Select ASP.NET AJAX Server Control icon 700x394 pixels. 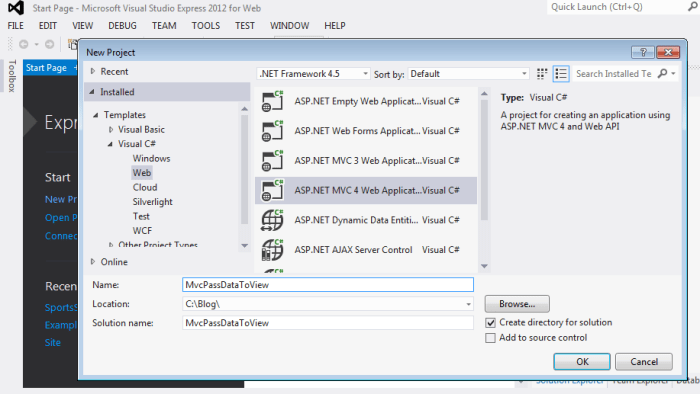(x=272, y=250)
